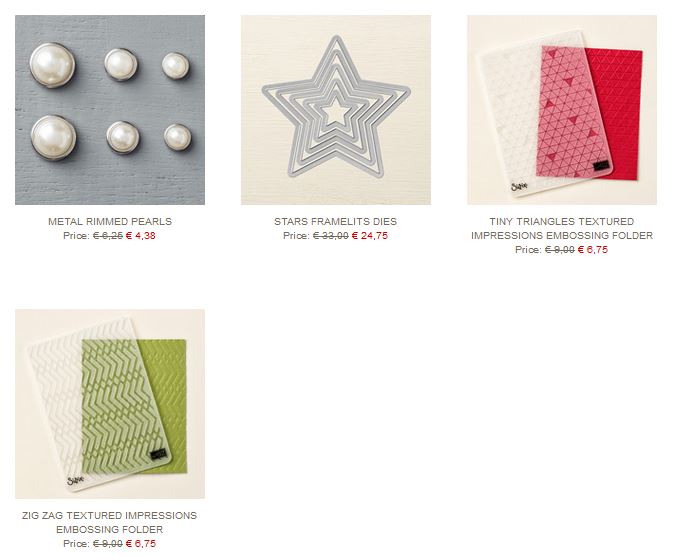The height and width of the screenshot is (555, 674).
Task: Click the sale price € 24,75
Action: [370, 236]
